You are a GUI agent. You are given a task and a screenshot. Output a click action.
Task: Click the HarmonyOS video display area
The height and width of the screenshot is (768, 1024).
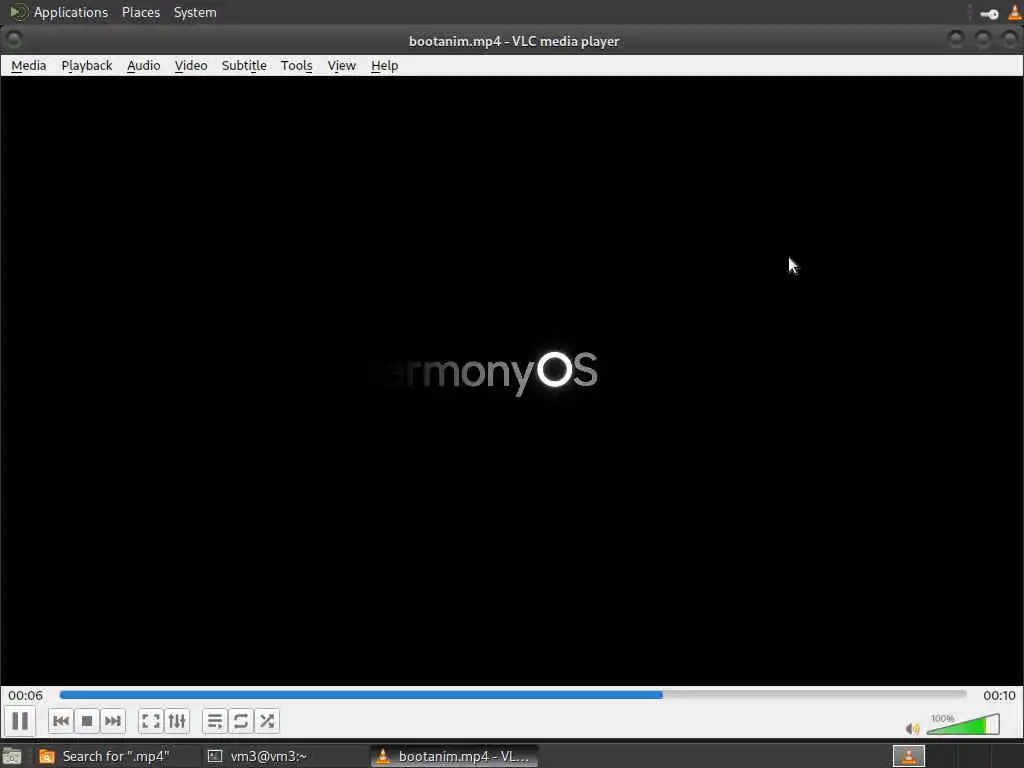tap(512, 381)
